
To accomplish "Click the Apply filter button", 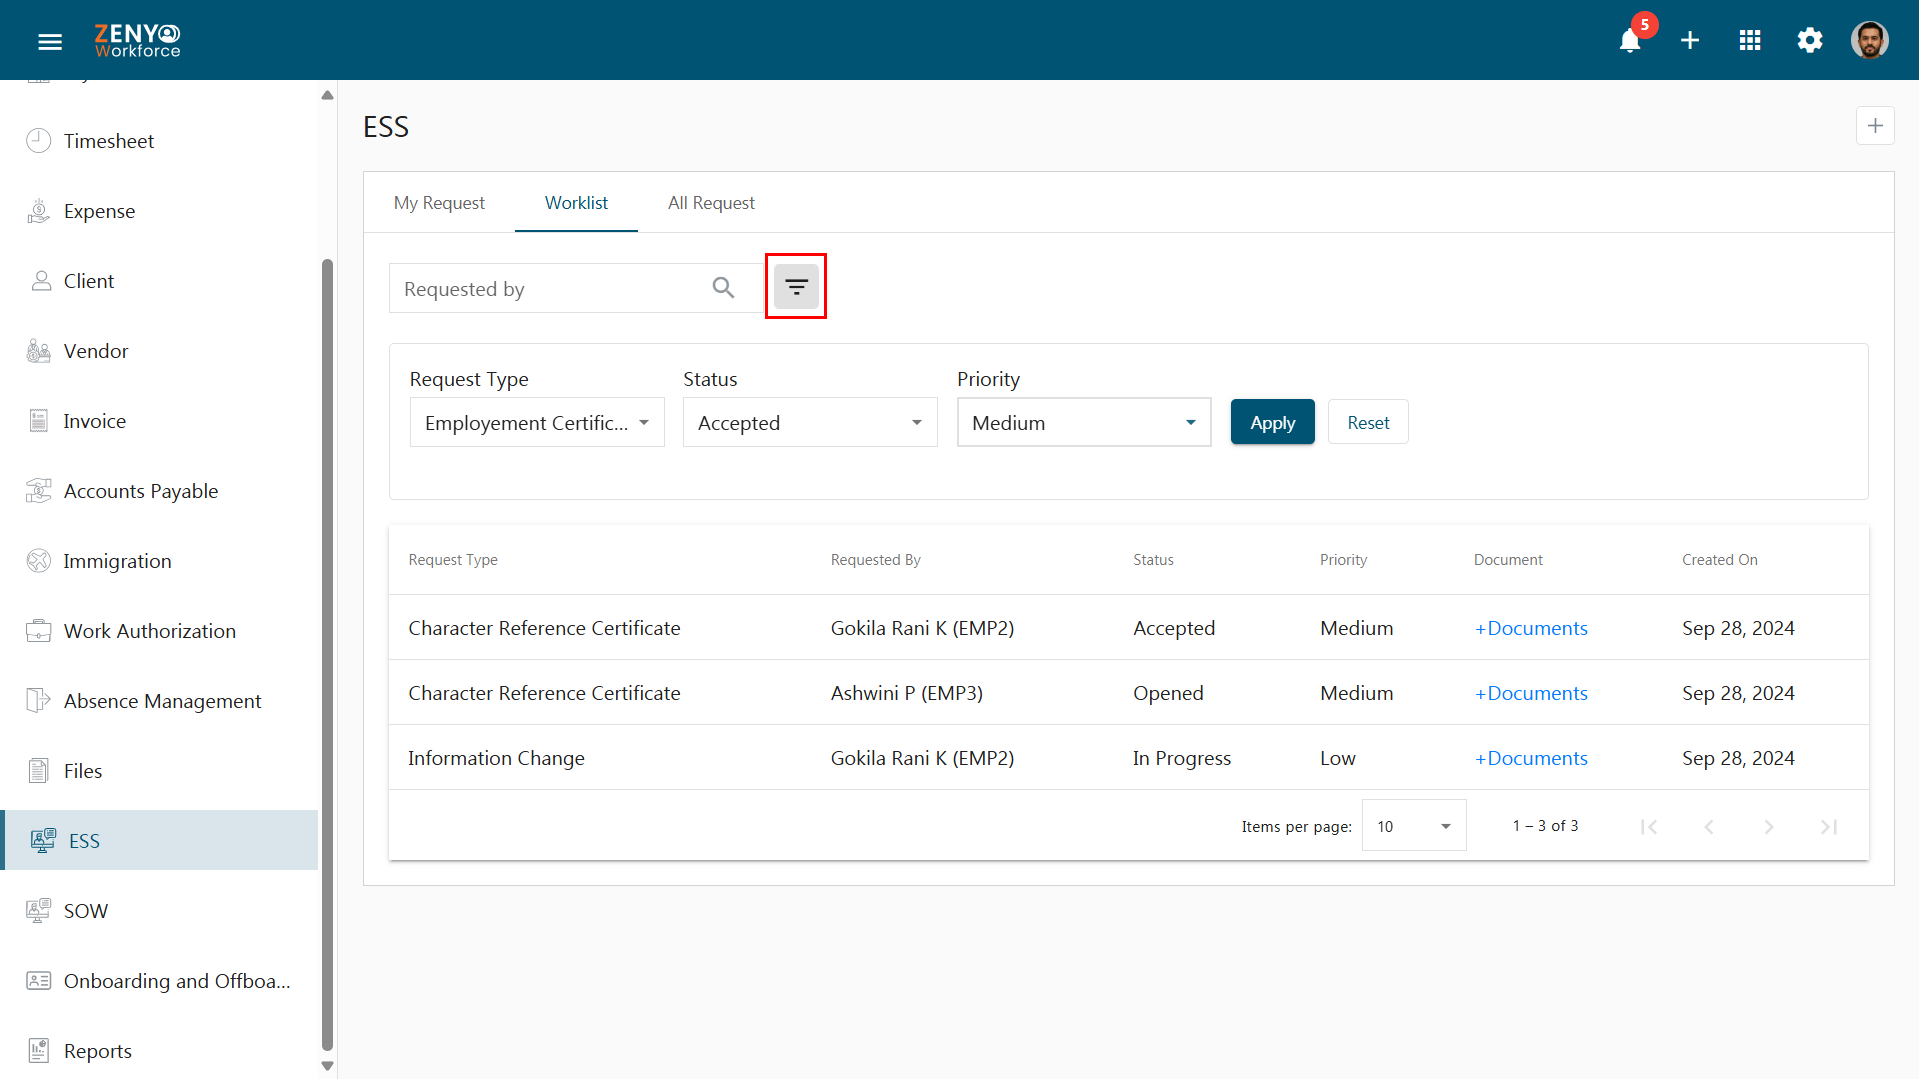I will click(1272, 423).
